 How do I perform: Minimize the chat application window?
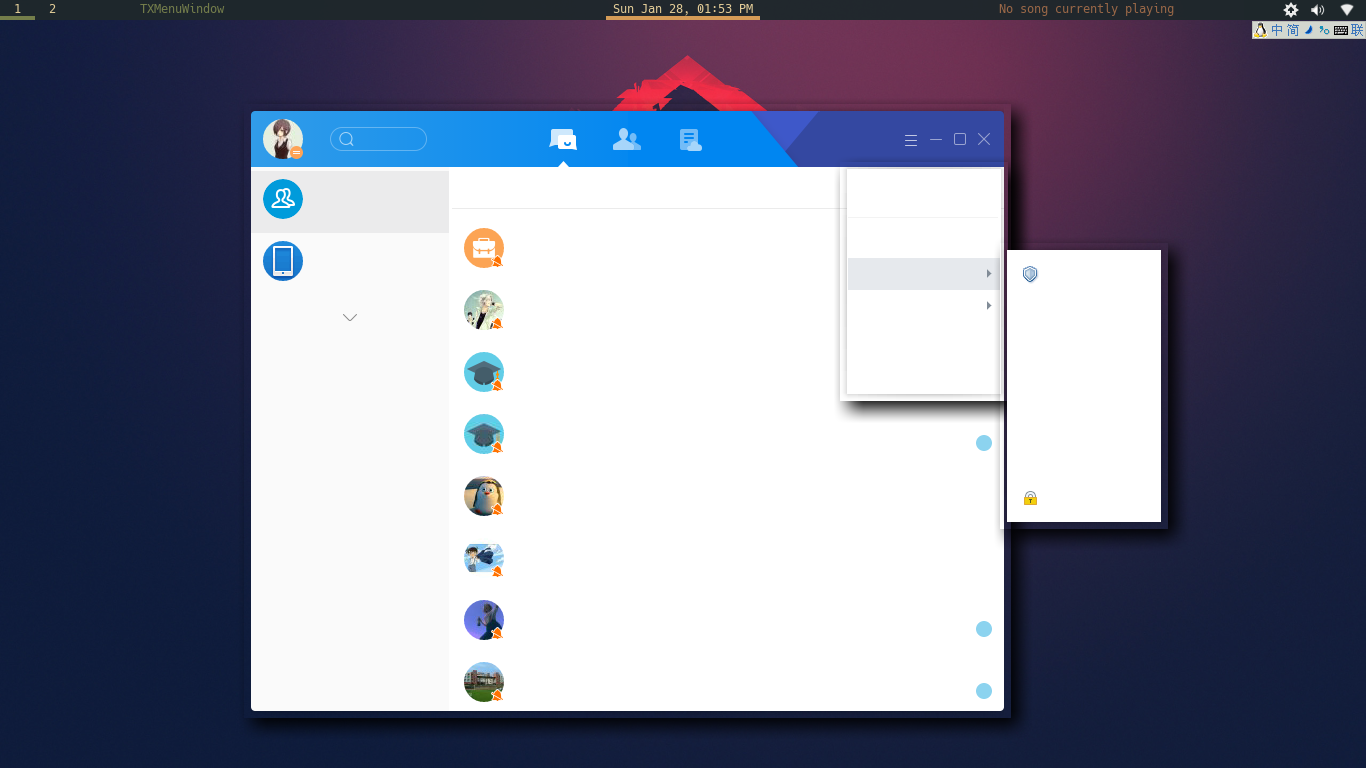(936, 140)
